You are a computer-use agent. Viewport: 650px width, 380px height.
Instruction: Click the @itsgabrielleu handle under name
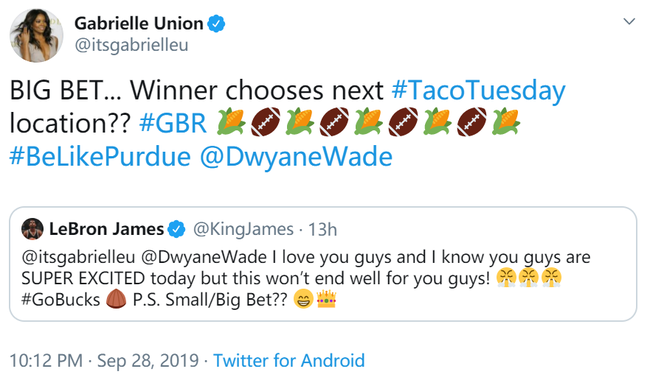click(x=131, y=45)
